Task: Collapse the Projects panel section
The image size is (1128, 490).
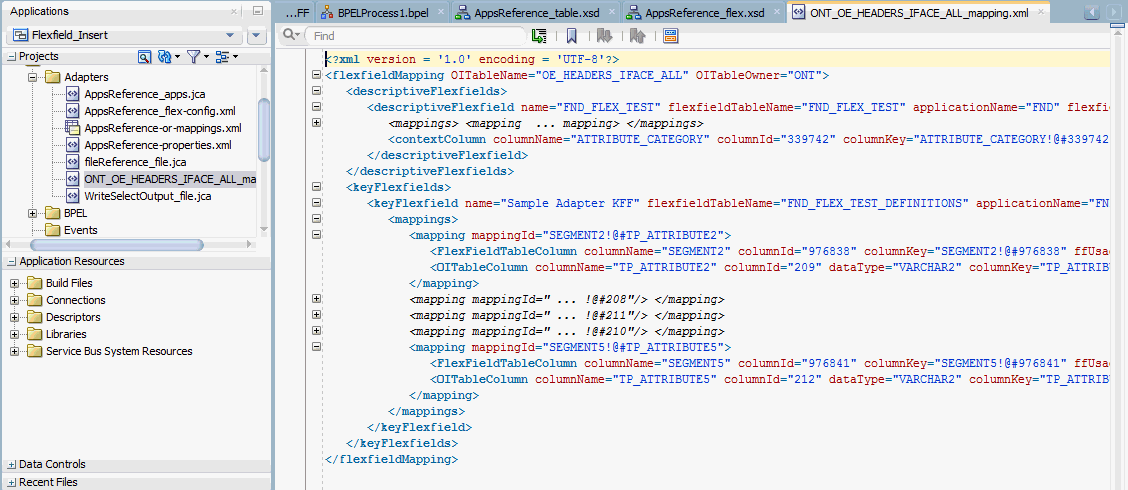Action: click(12, 57)
